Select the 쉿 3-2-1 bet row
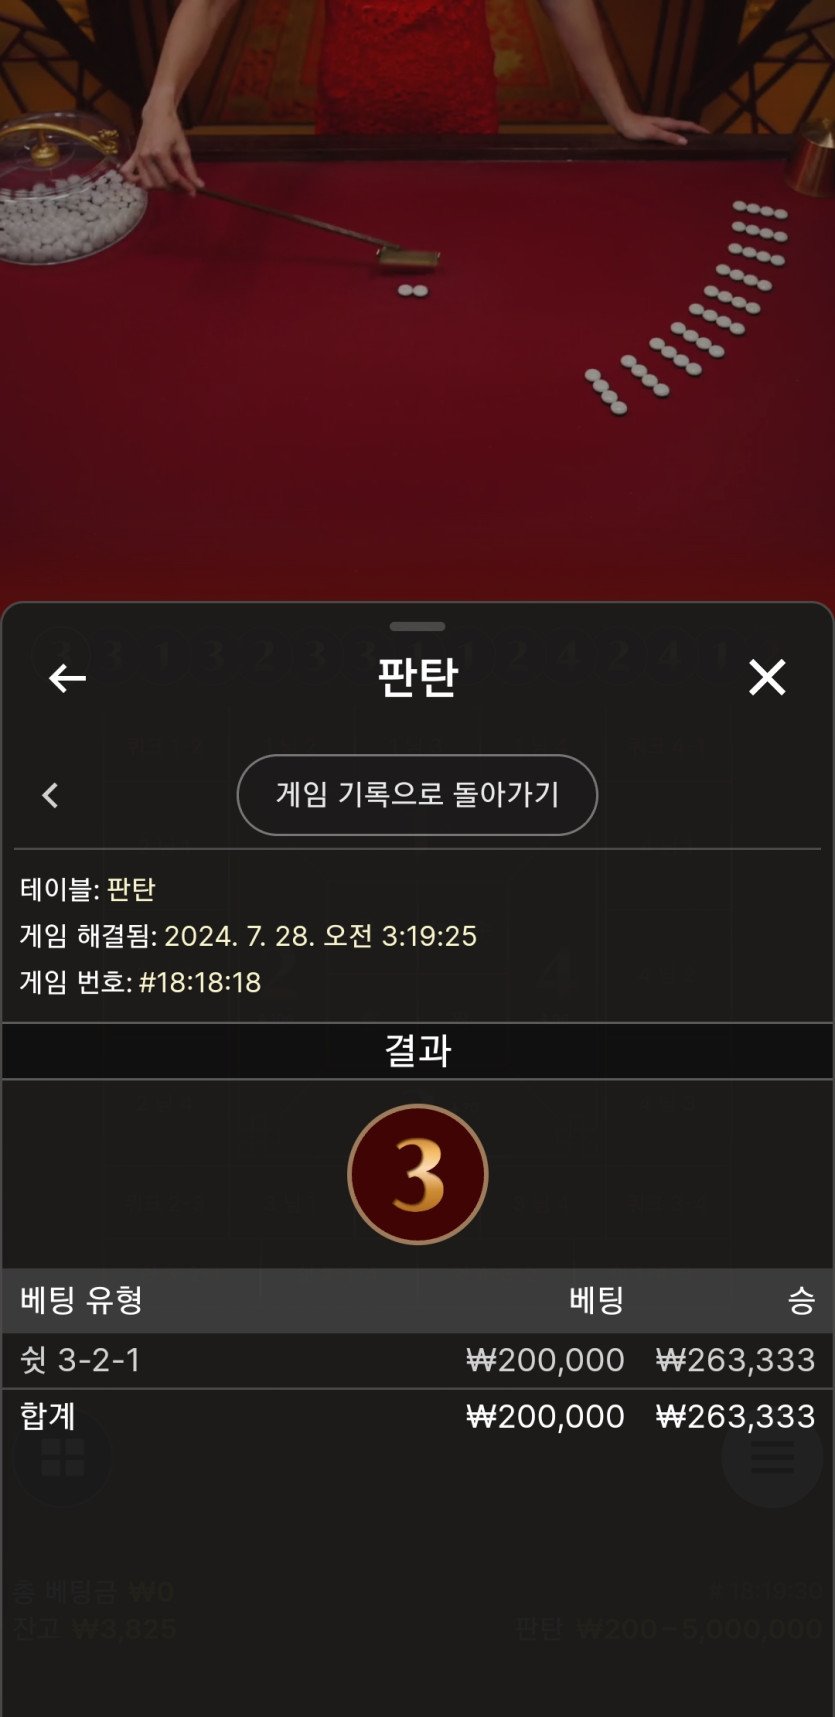The height and width of the screenshot is (1717, 835). 417,1360
